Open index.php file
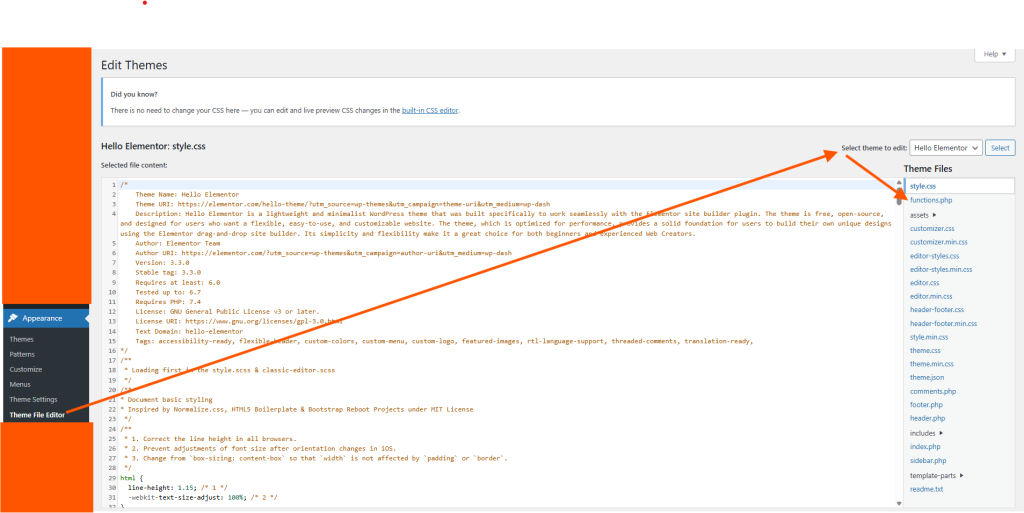Screen dimensions: 1024x513 click(x=925, y=446)
